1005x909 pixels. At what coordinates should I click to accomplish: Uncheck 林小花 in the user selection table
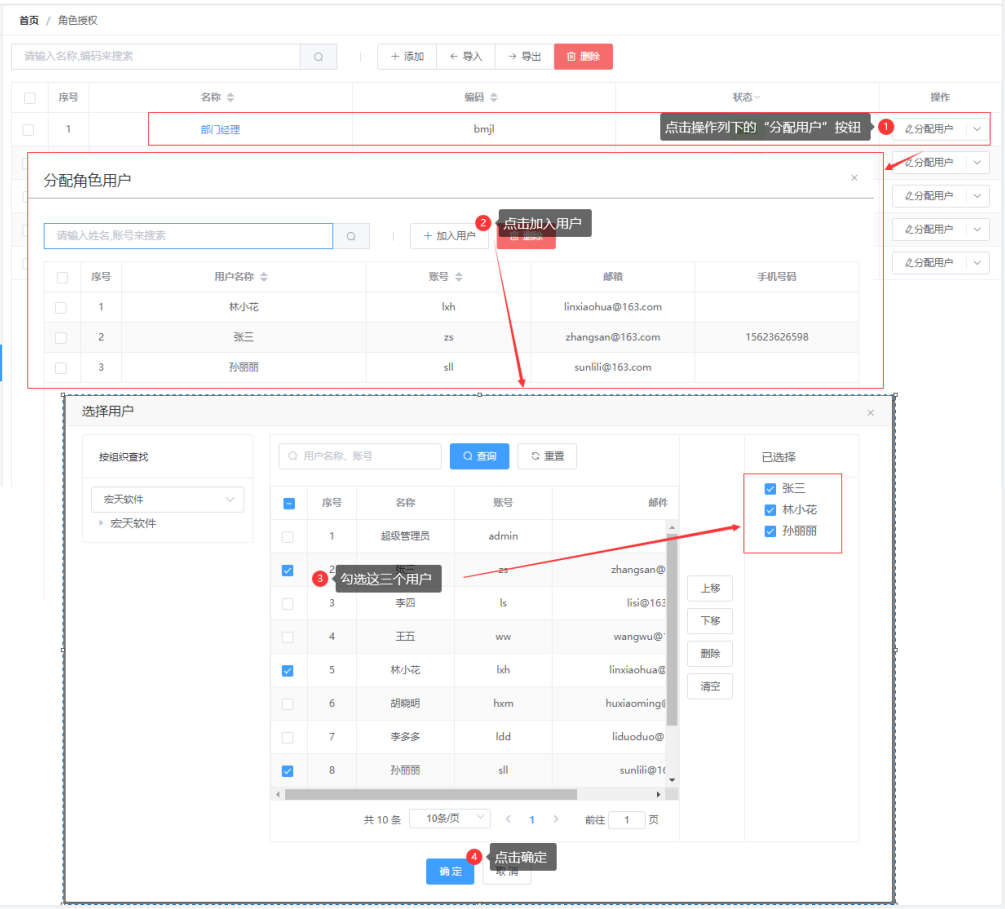288,671
